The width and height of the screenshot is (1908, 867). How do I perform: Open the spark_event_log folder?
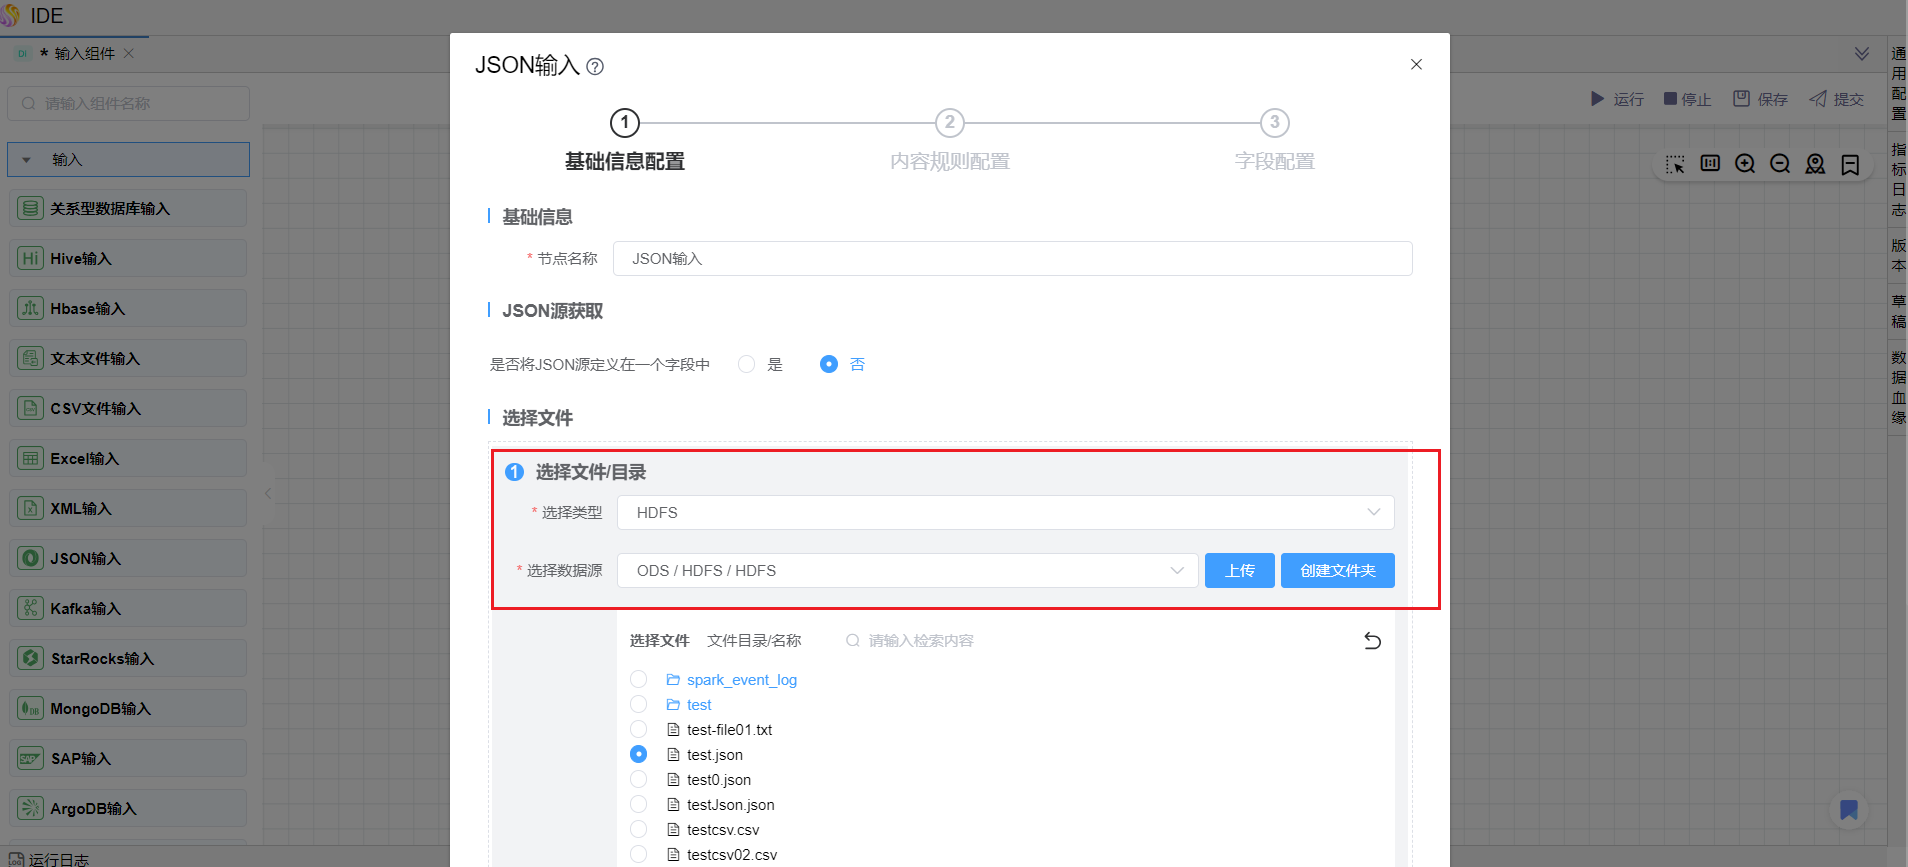(742, 680)
